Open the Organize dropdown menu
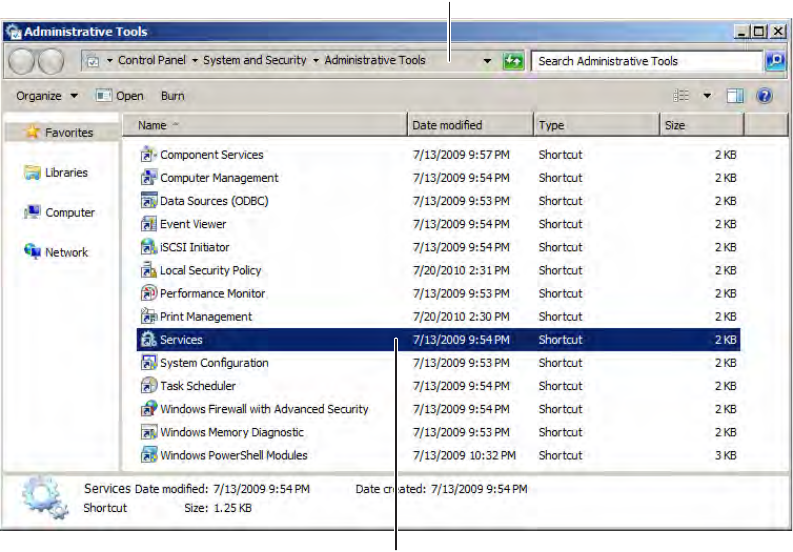The height and width of the screenshot is (552, 793). click(x=47, y=96)
